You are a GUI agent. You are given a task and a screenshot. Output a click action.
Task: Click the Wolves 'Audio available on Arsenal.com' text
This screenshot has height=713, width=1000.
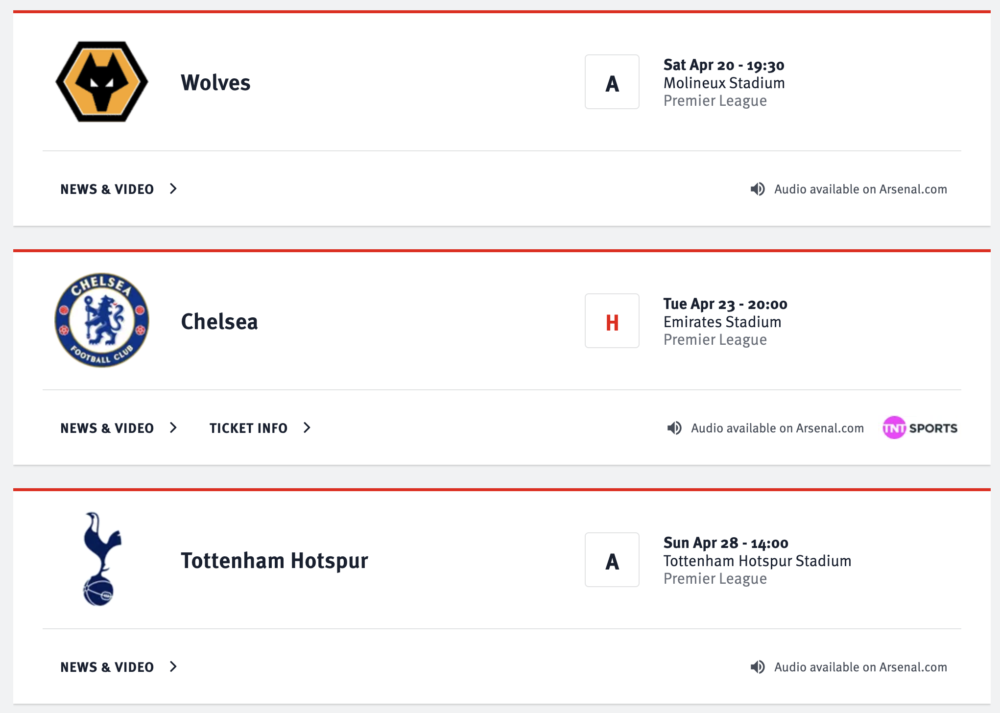tap(860, 189)
